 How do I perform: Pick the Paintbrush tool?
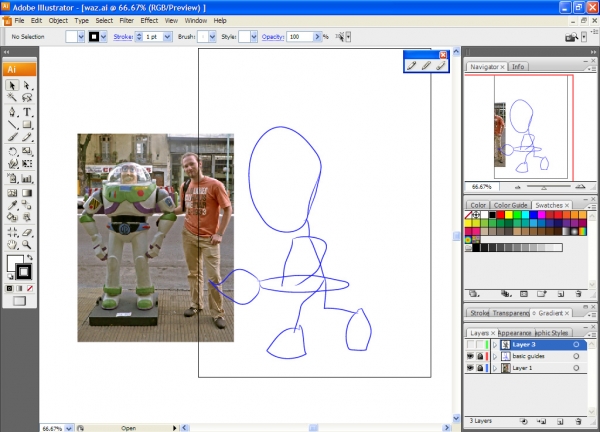12,137
